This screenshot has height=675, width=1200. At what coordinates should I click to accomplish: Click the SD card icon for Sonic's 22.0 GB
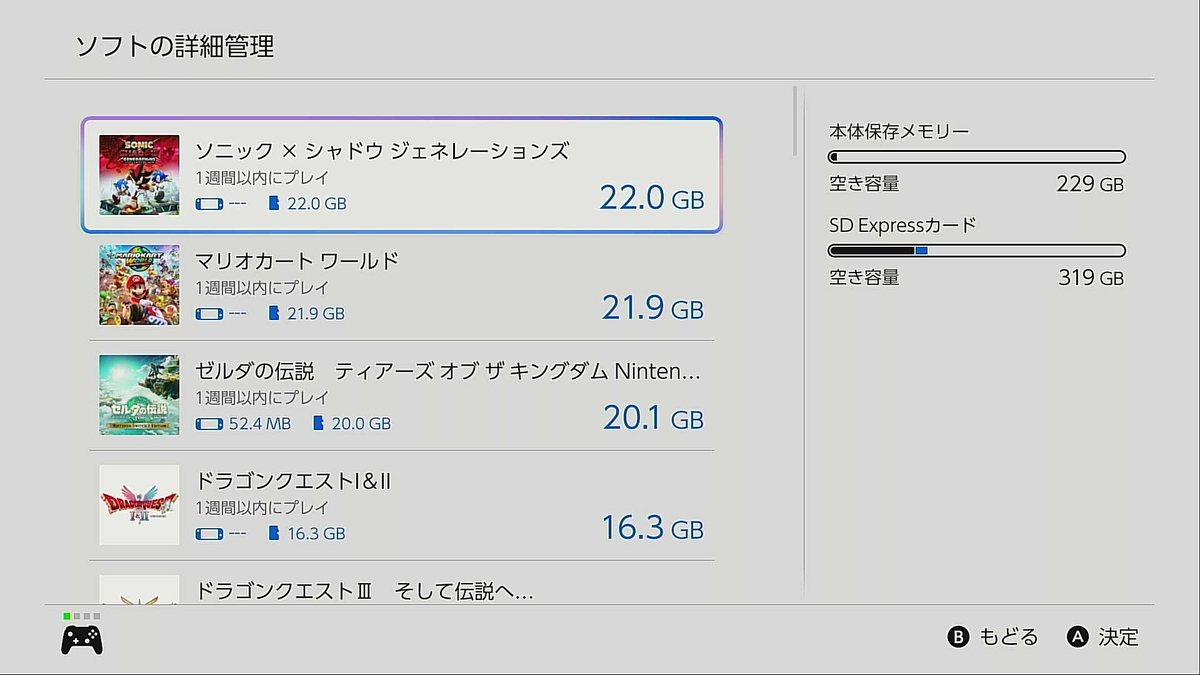(x=274, y=203)
